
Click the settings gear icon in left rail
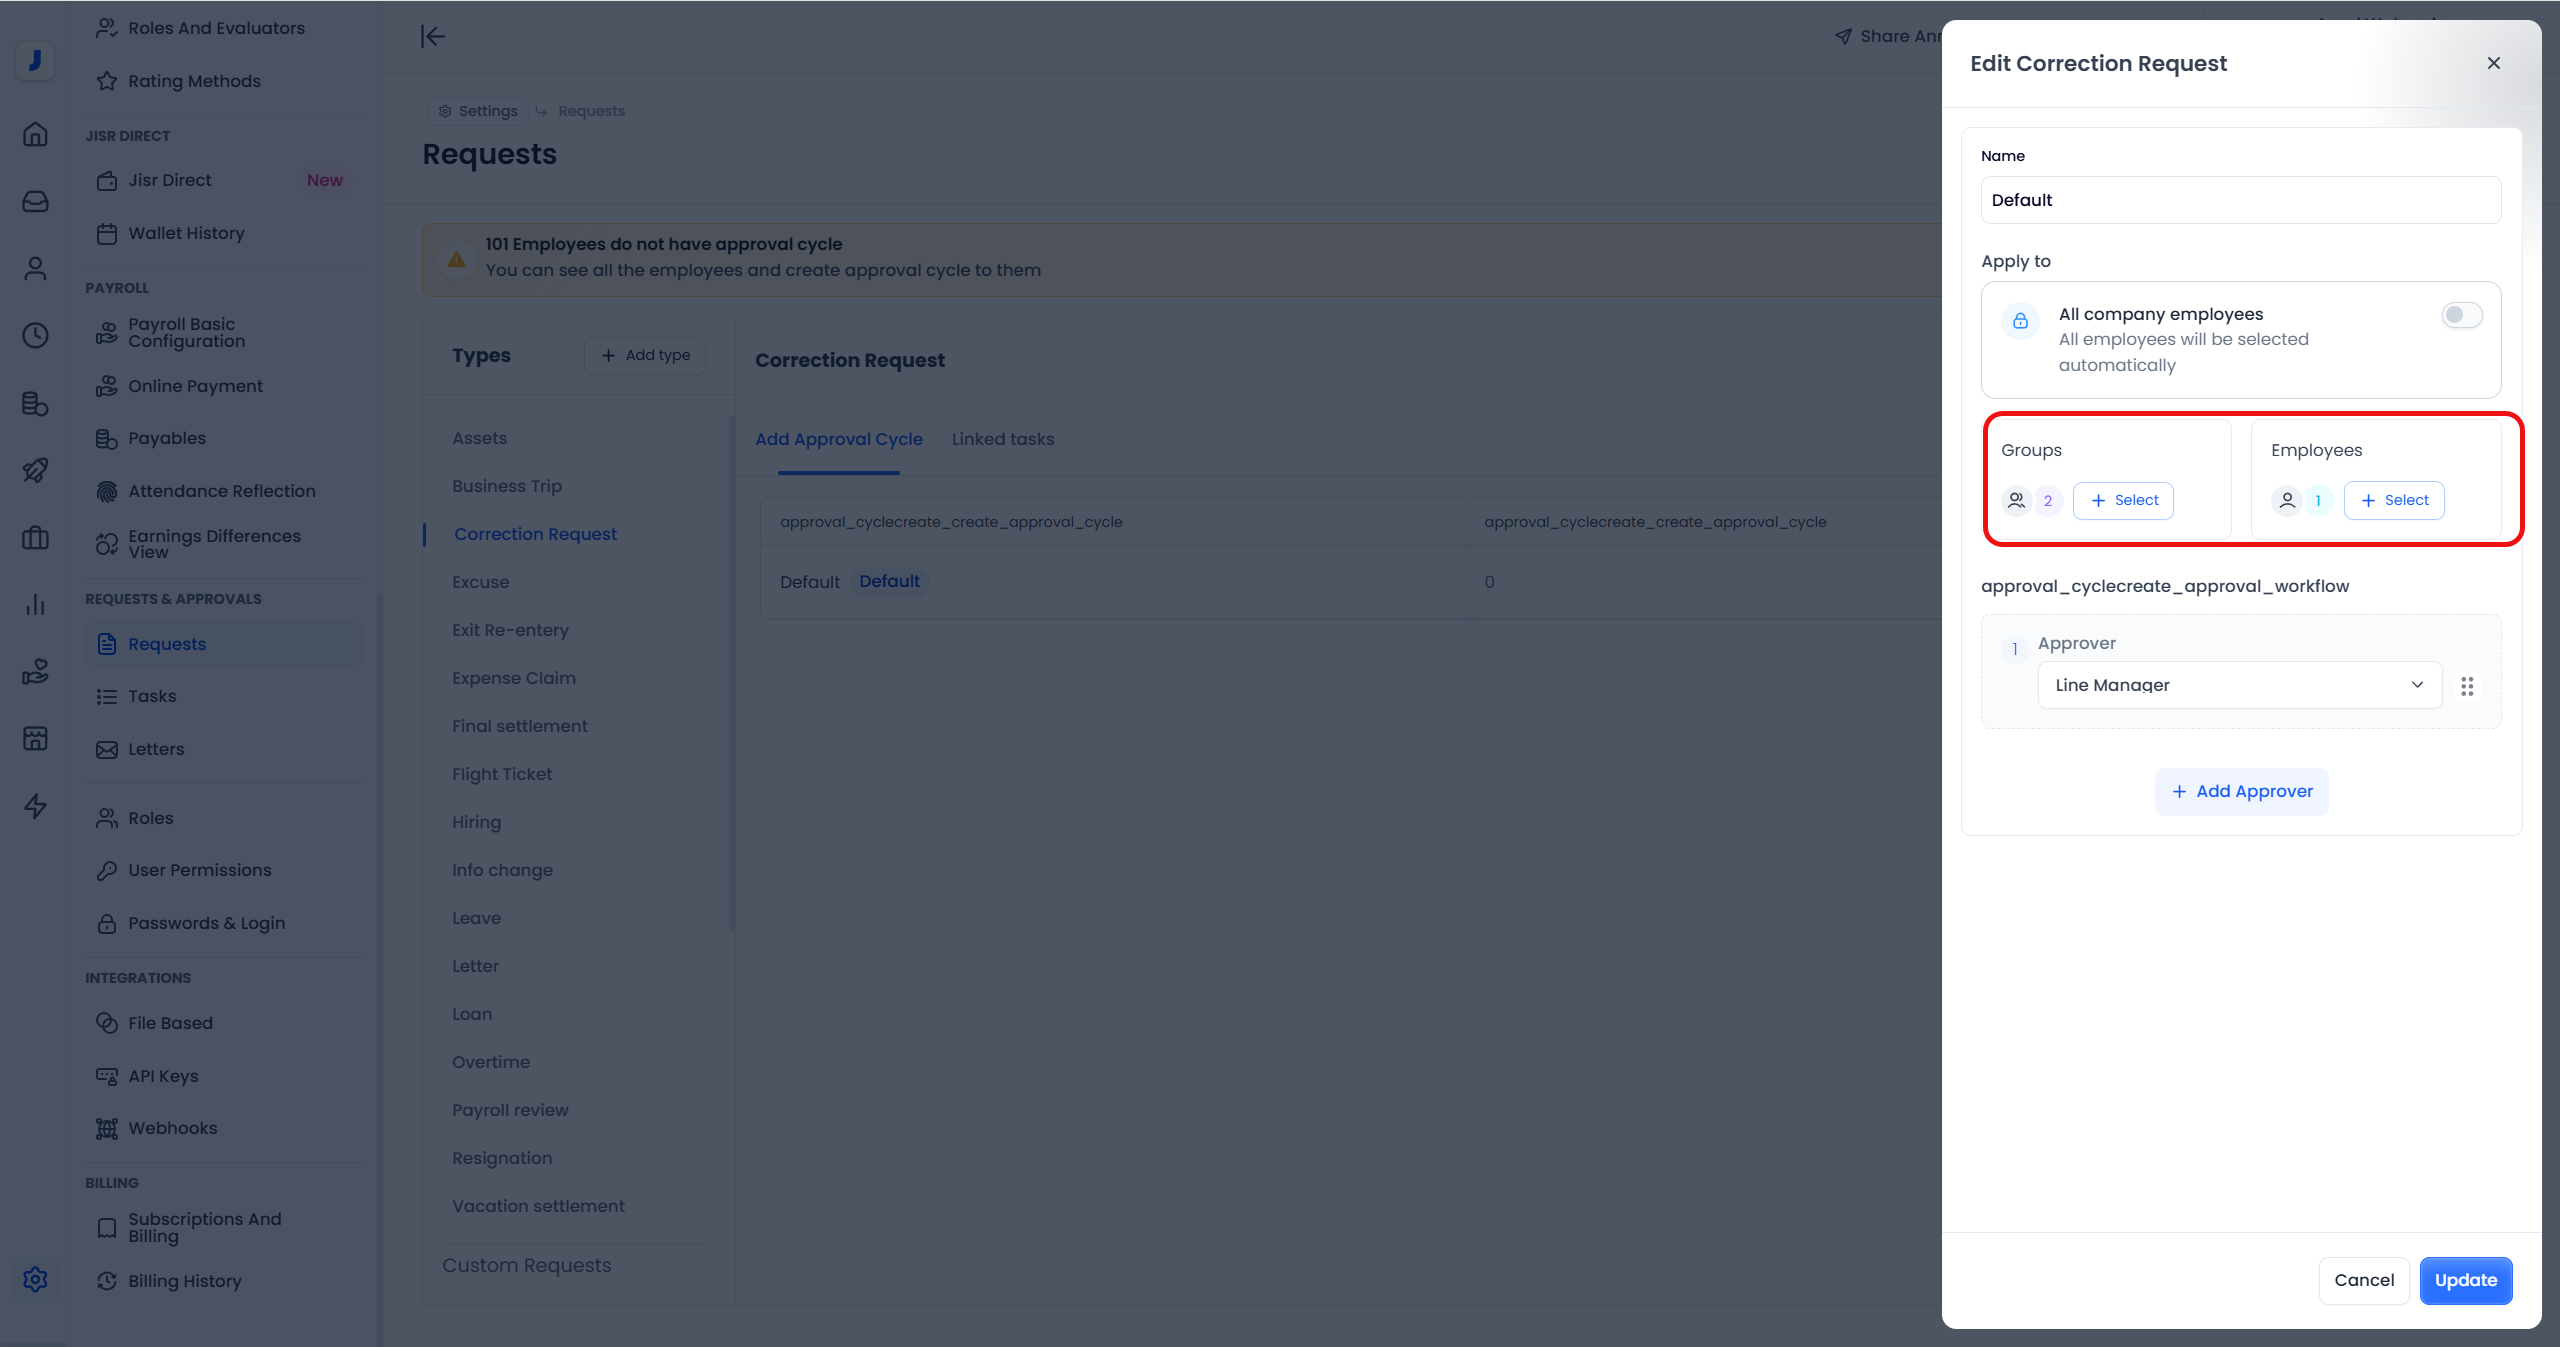pyautogui.click(x=35, y=1279)
